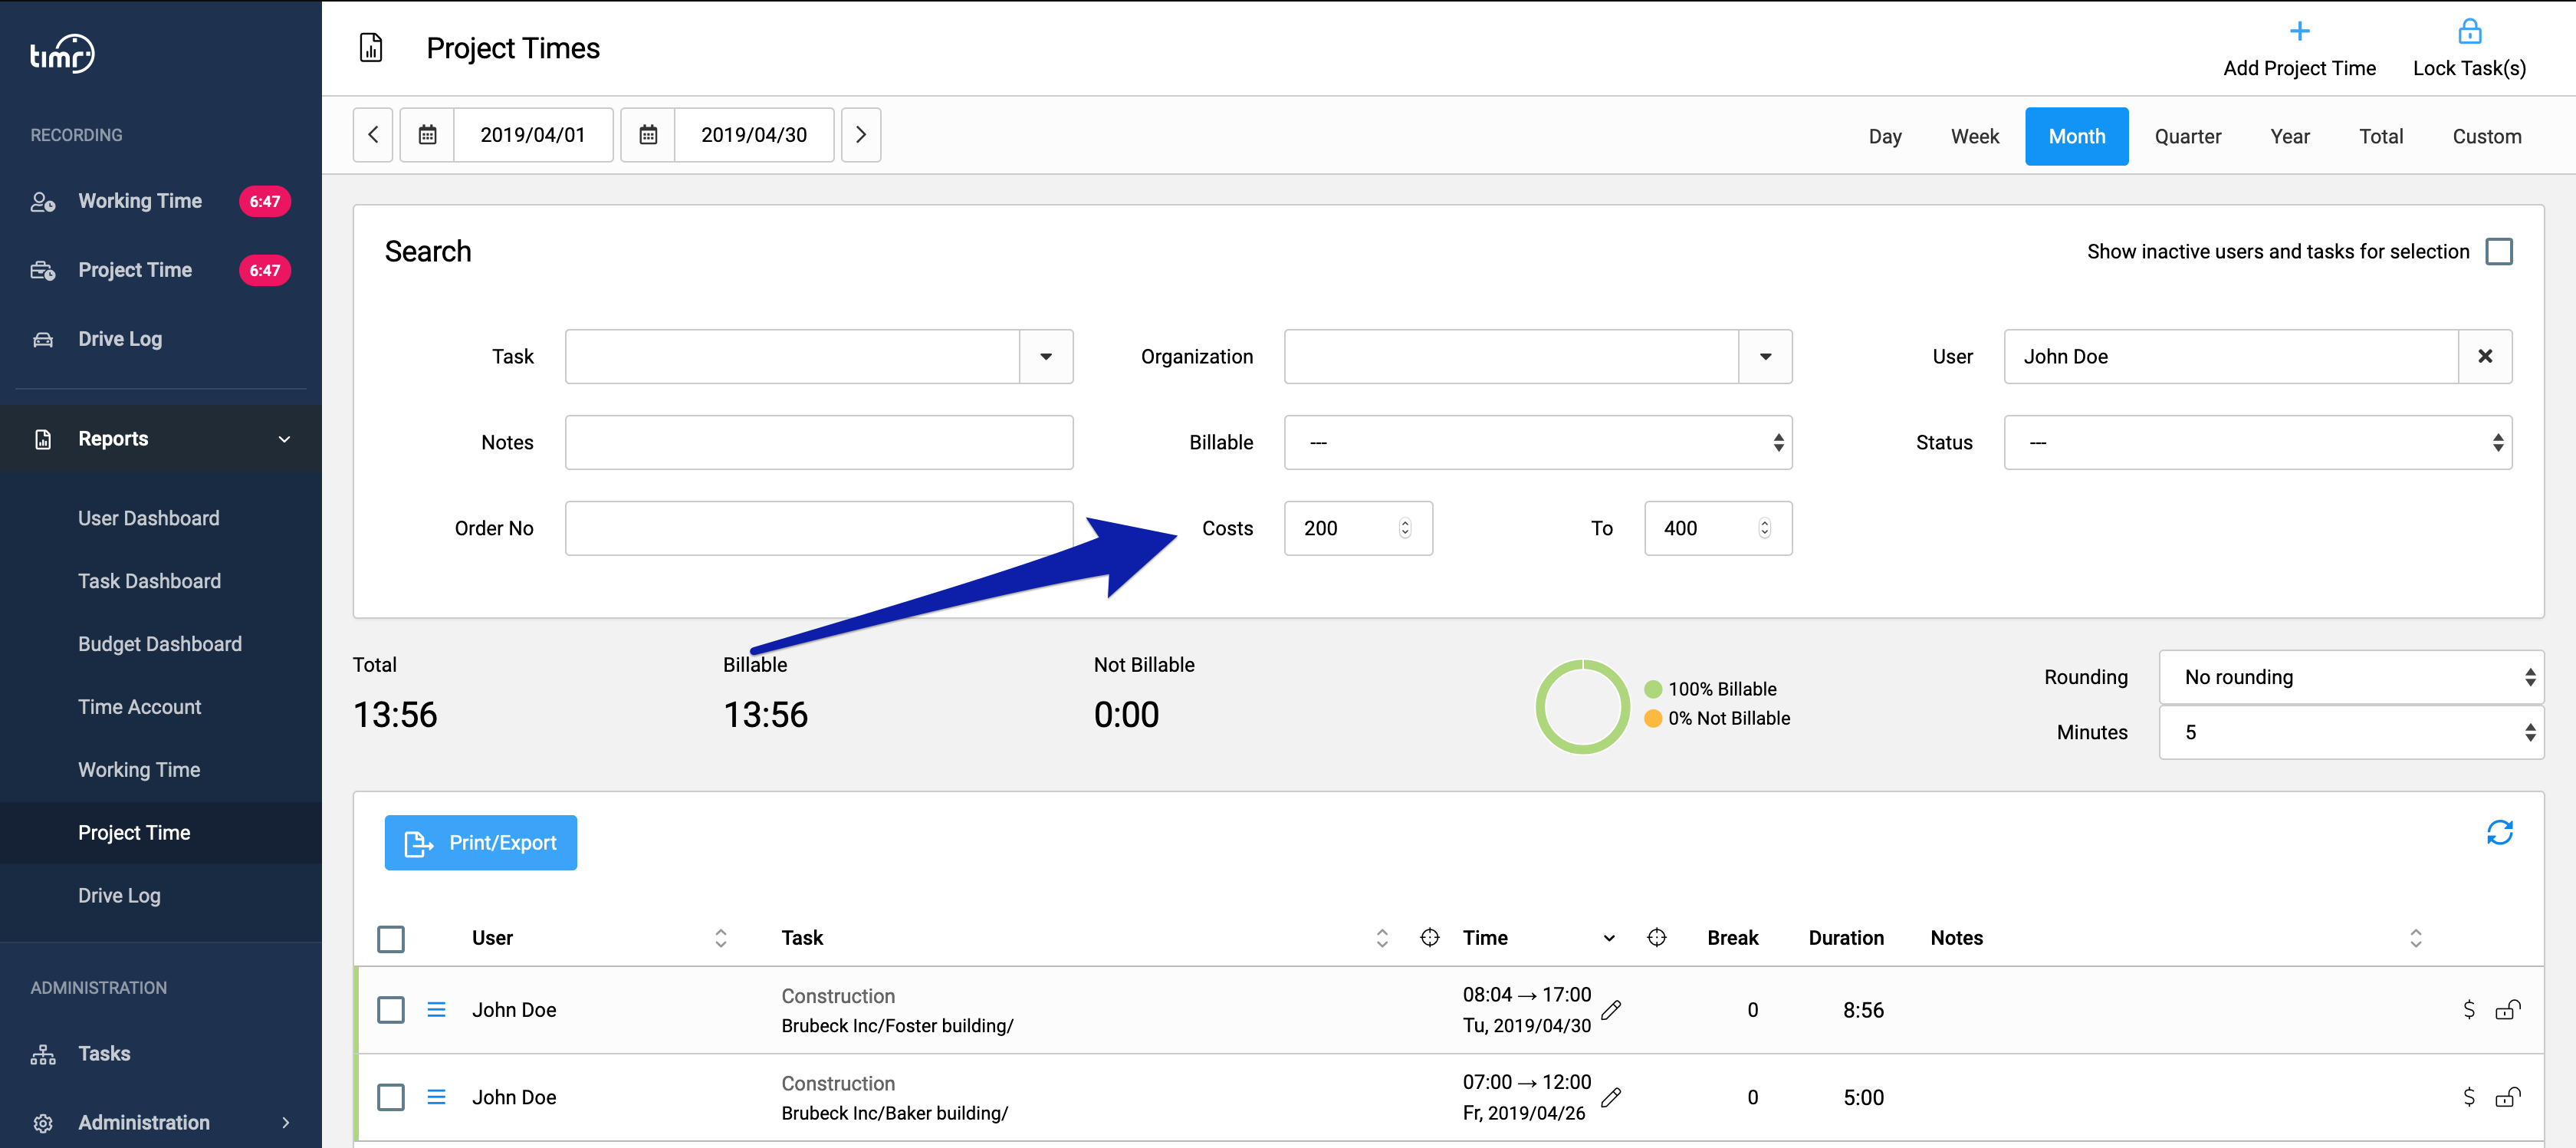Edit the 08:04 to 17:00 time entry
Viewport: 2576px width, 1148px height.
1611,1010
